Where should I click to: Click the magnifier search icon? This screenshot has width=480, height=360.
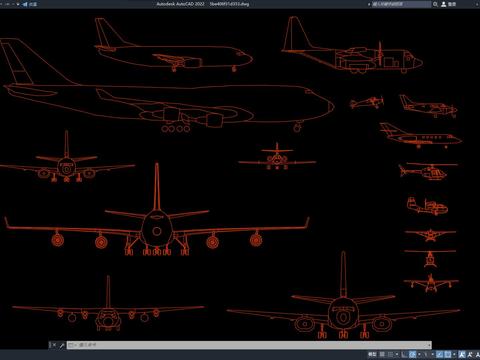435,4
